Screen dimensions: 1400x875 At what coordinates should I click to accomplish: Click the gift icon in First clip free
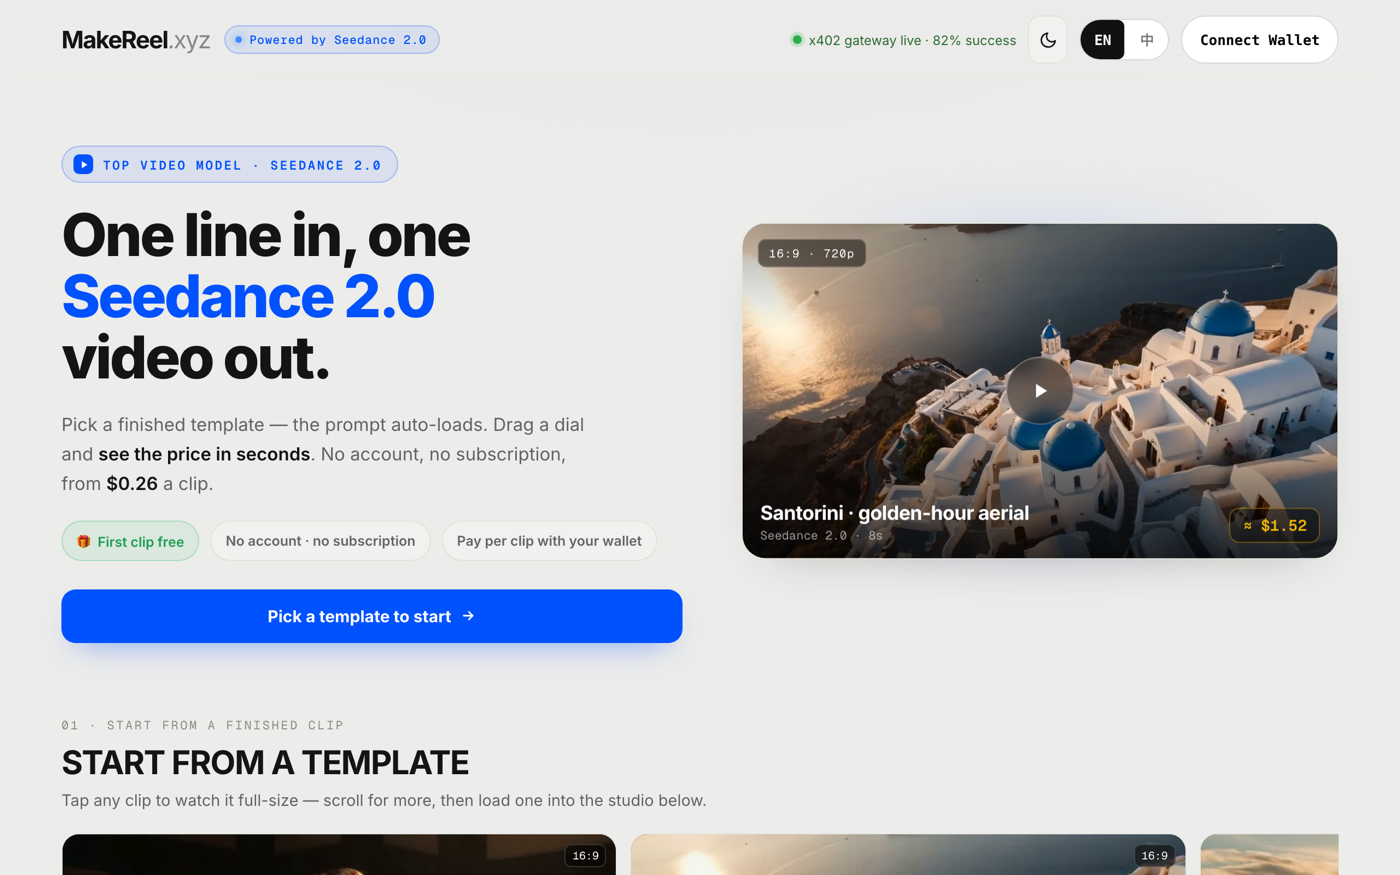click(x=84, y=541)
